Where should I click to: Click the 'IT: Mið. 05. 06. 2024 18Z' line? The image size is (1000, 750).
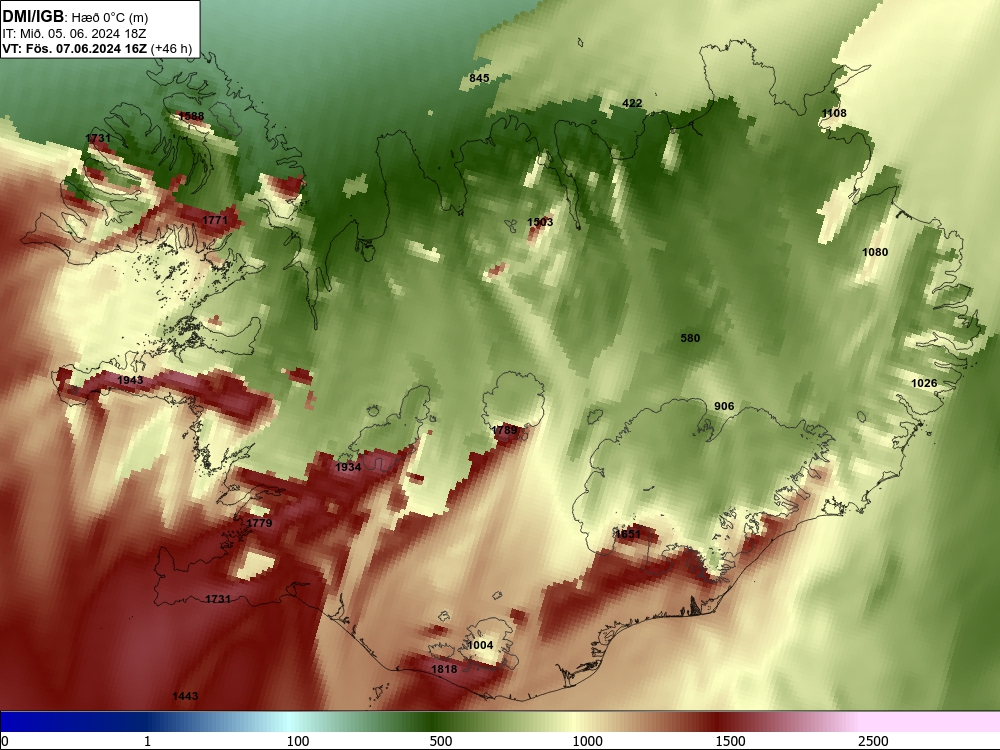70,34
